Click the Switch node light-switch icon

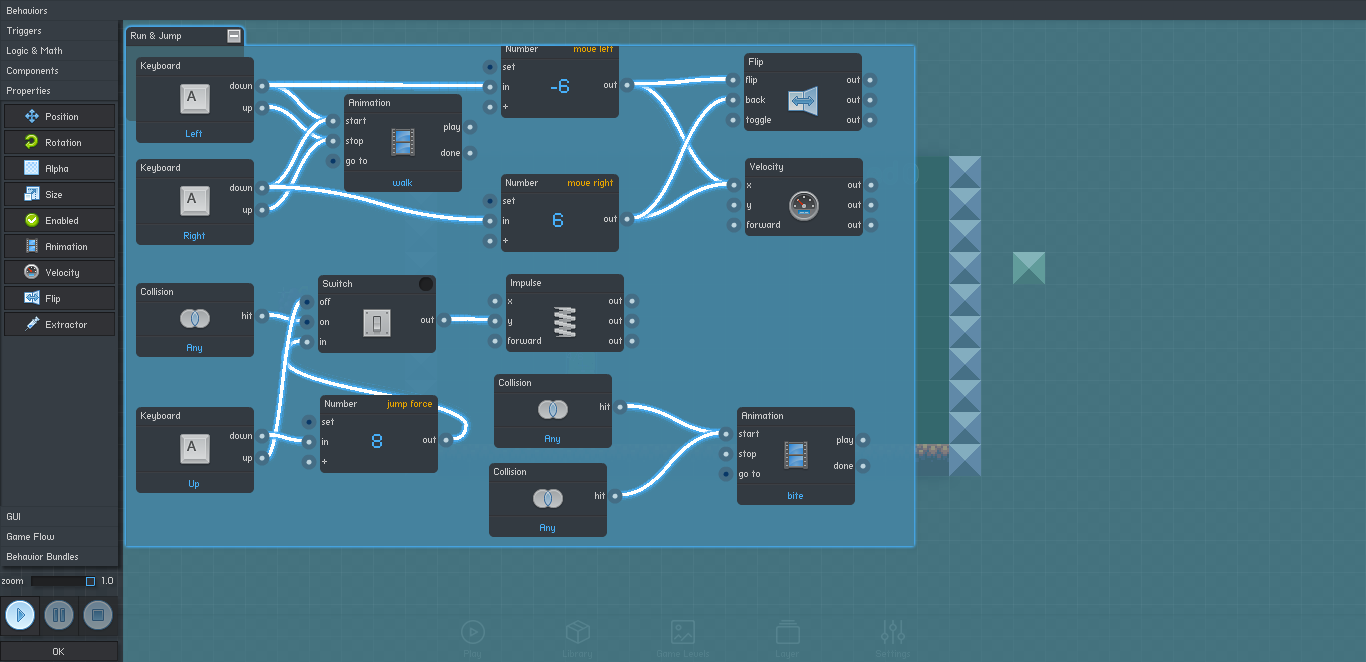point(376,322)
